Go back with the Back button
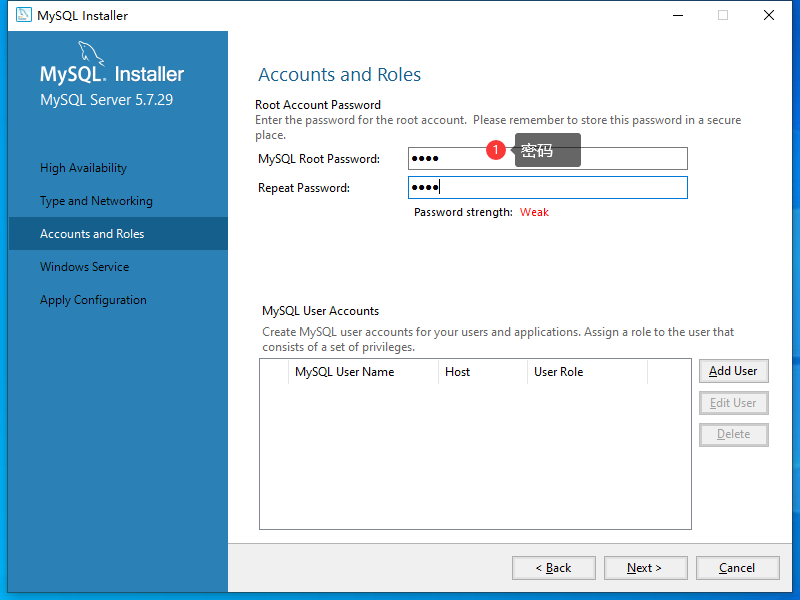 [554, 568]
